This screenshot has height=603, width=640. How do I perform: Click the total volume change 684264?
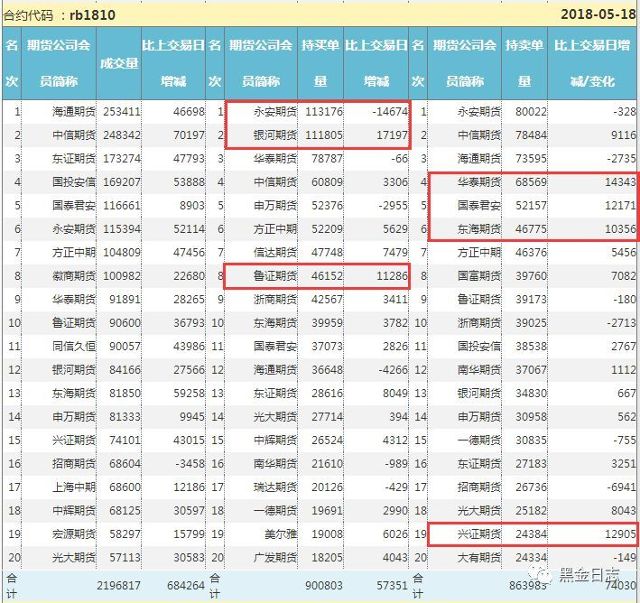(x=186, y=586)
